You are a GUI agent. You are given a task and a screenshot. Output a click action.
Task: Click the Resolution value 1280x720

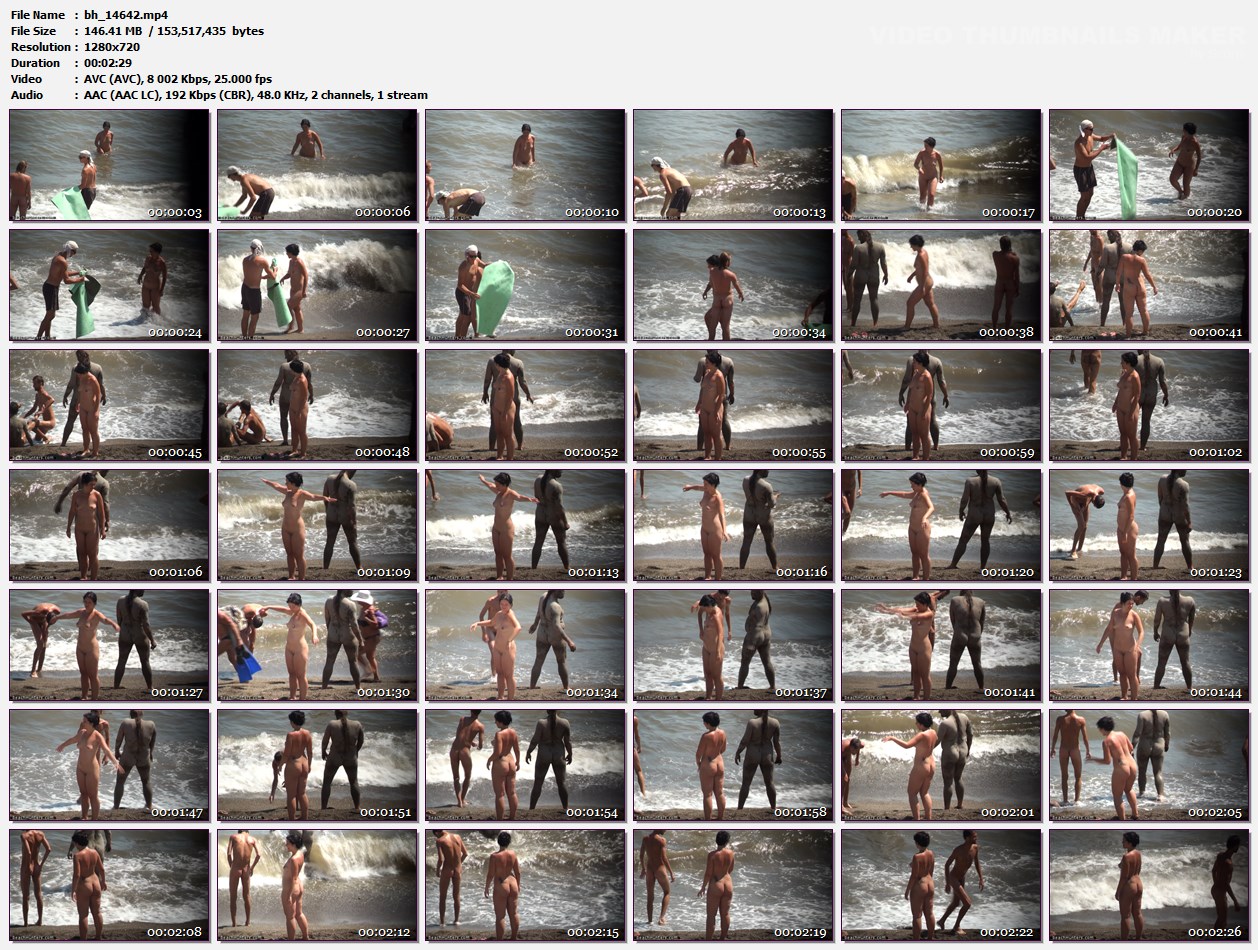tap(112, 47)
